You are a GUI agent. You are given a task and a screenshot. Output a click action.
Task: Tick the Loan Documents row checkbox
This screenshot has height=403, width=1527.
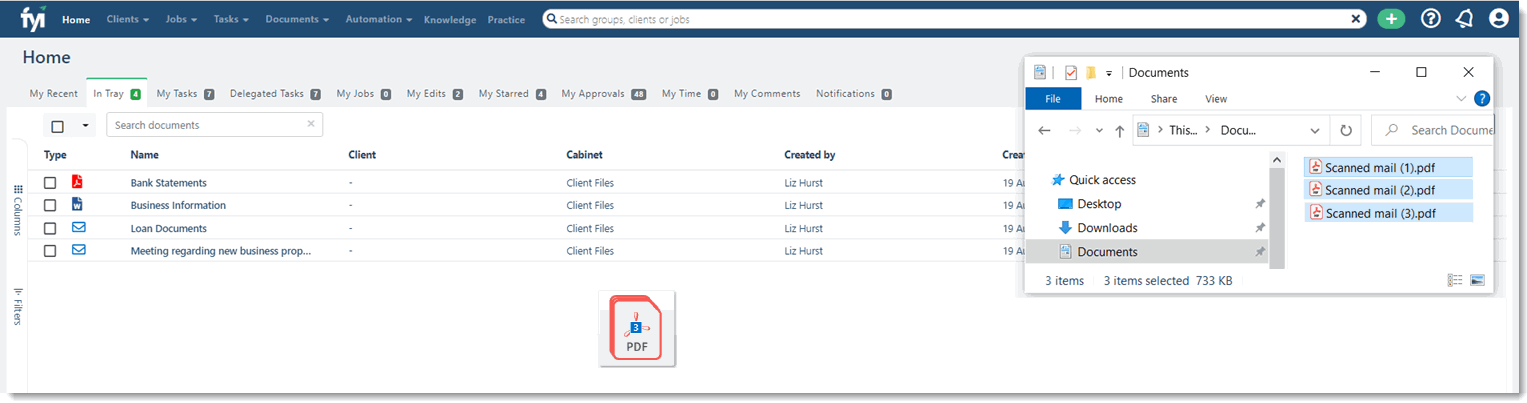[50, 228]
